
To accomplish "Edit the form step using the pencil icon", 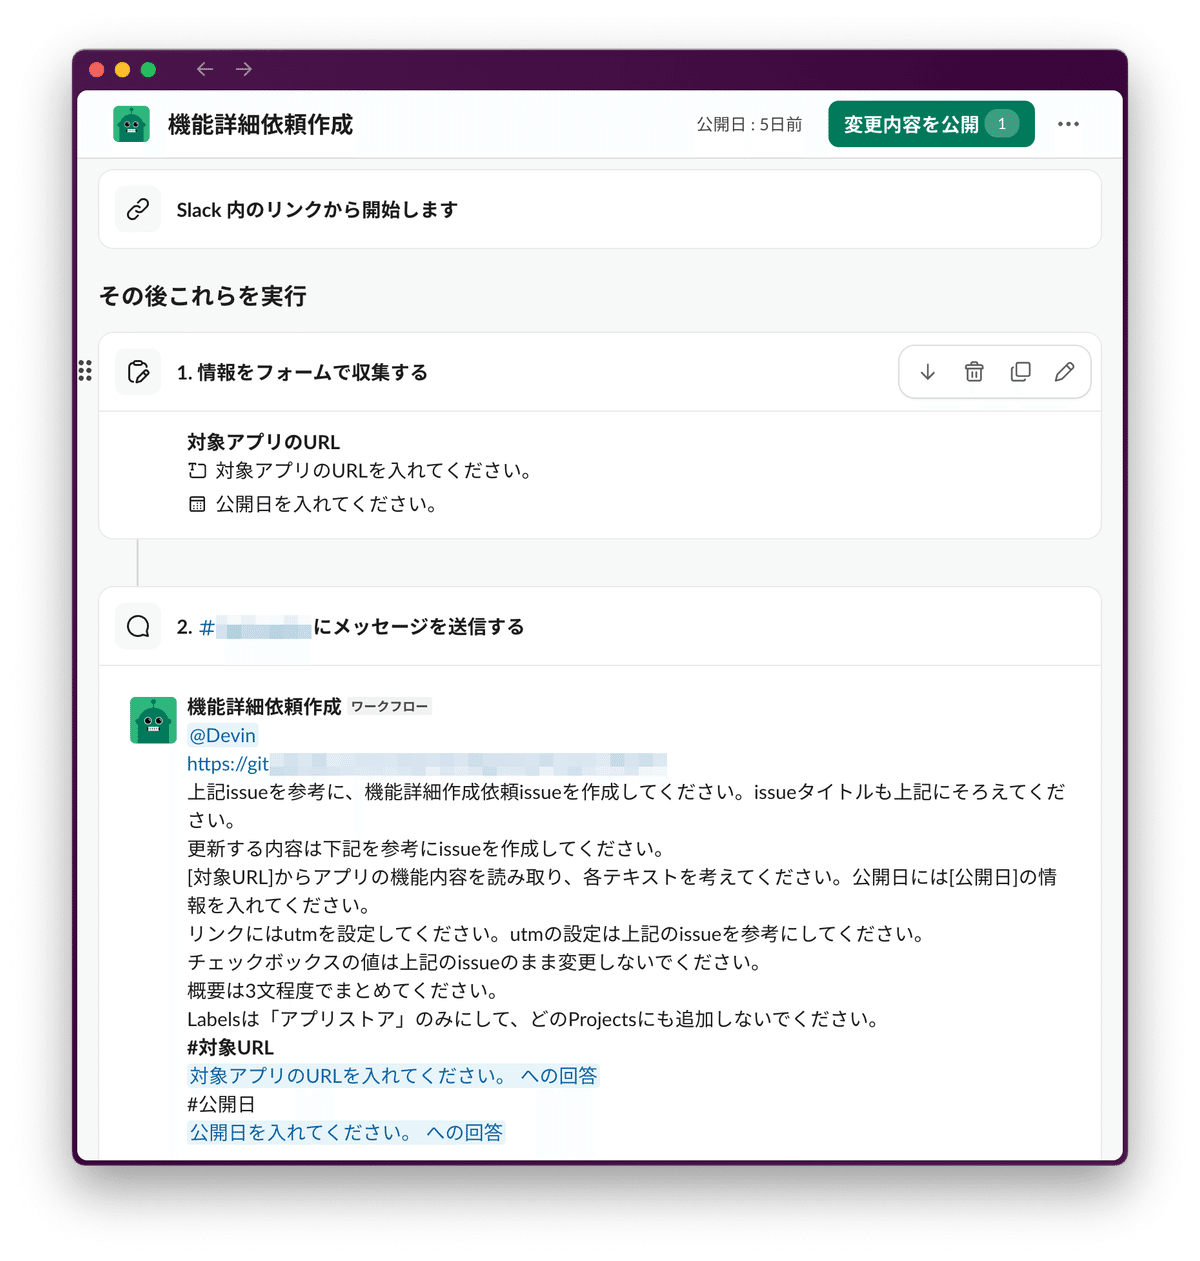I will (1065, 371).
